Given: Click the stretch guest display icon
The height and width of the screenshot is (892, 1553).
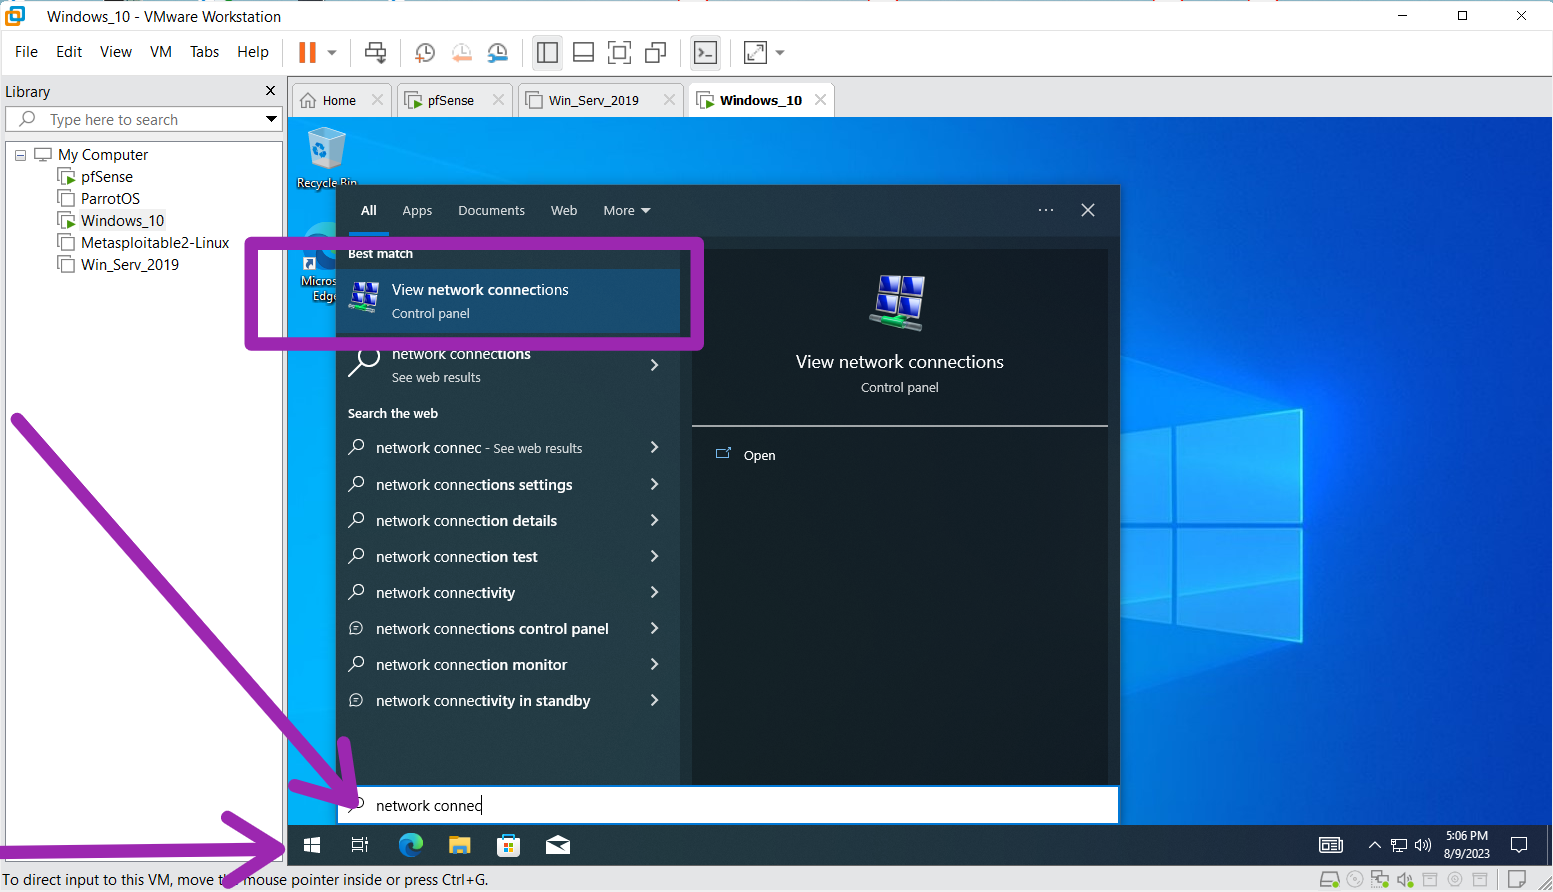Looking at the screenshot, I should [x=755, y=52].
